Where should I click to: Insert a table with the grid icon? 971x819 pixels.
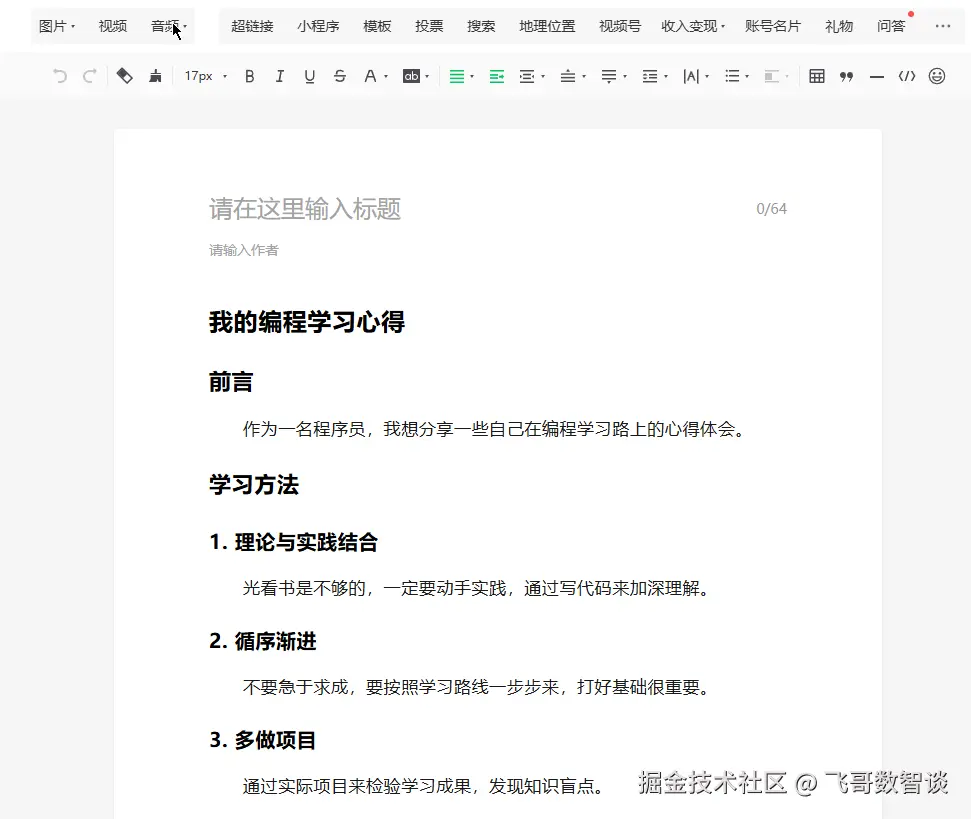pos(817,76)
